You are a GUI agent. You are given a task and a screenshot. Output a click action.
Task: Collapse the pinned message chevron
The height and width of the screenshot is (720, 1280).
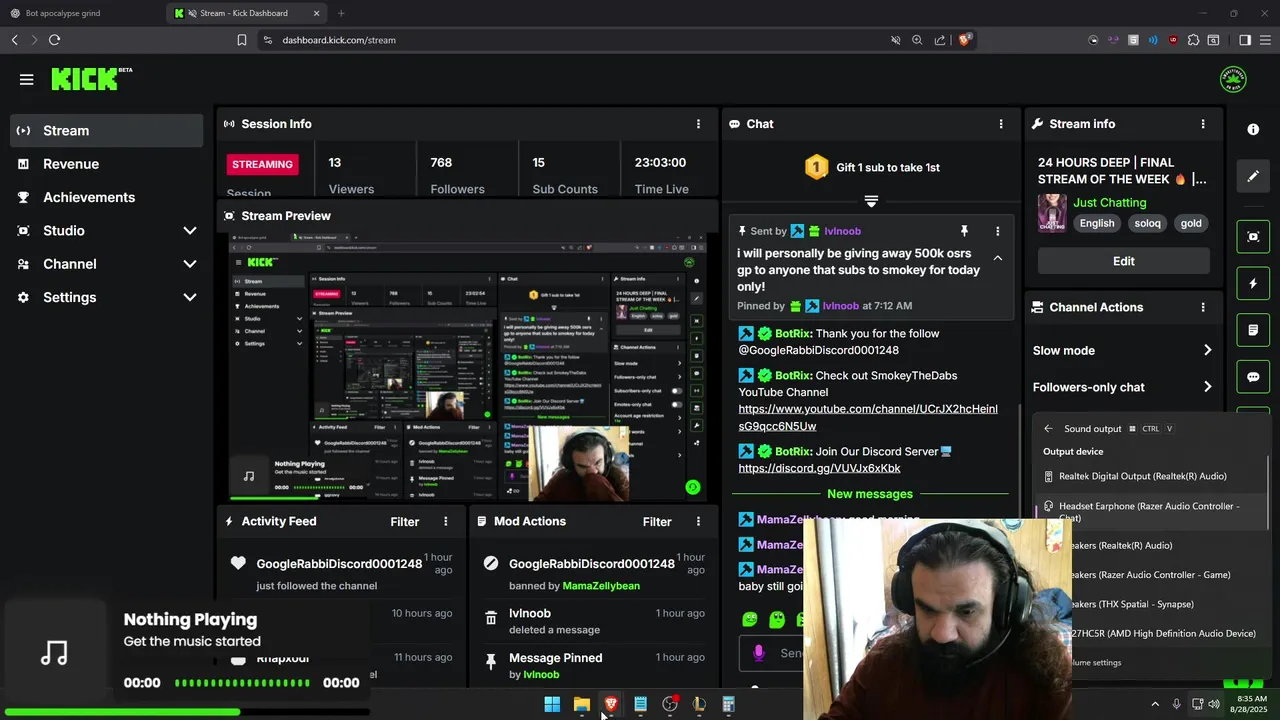pos(997,258)
